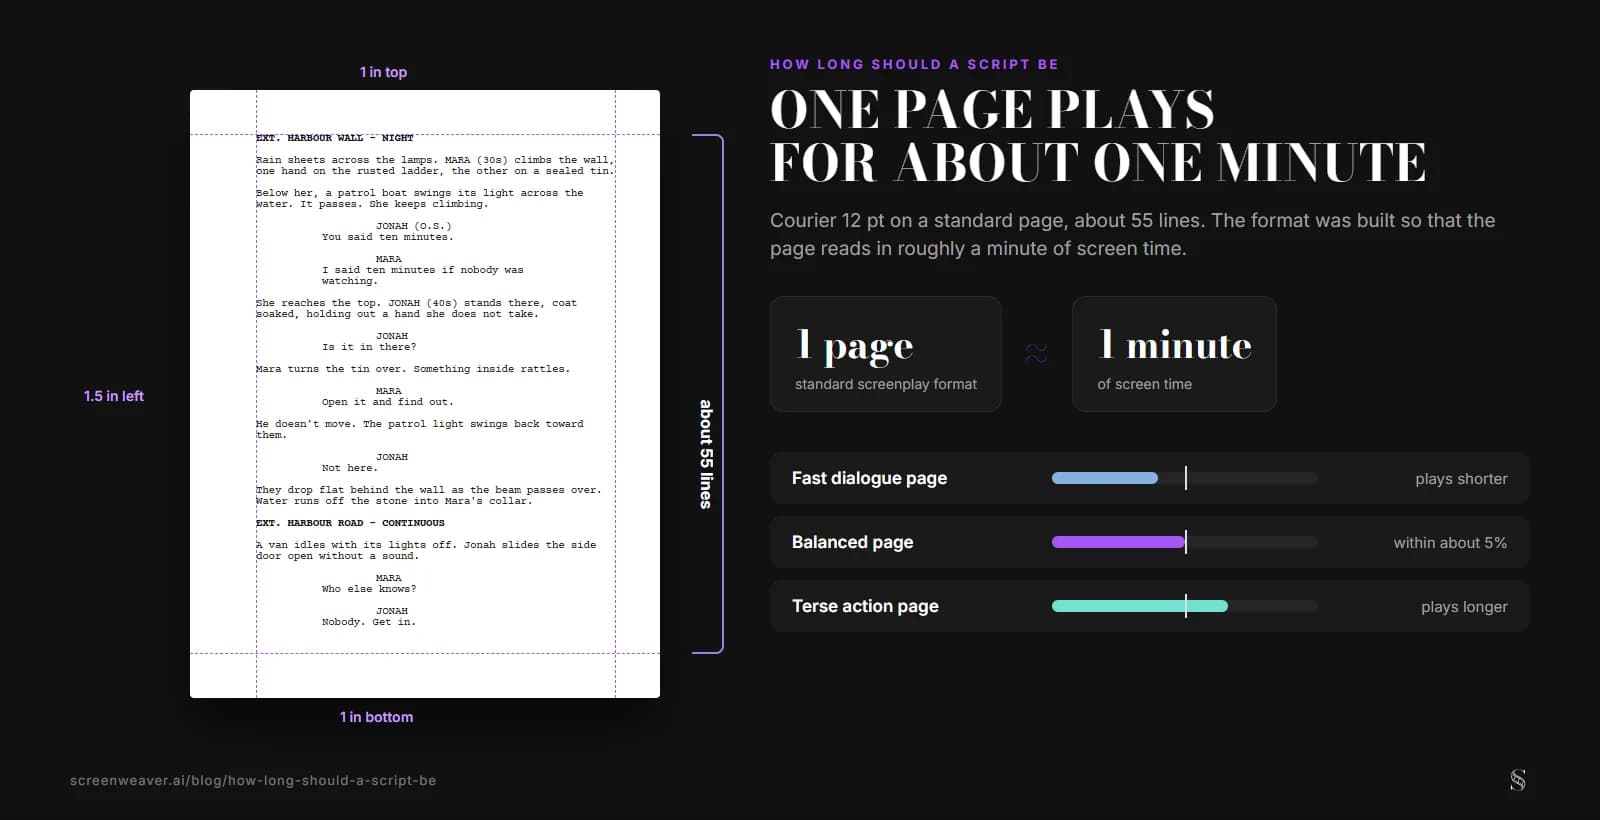Click the '1 in bottom' margin label
This screenshot has height=820, width=1600.
click(x=376, y=717)
